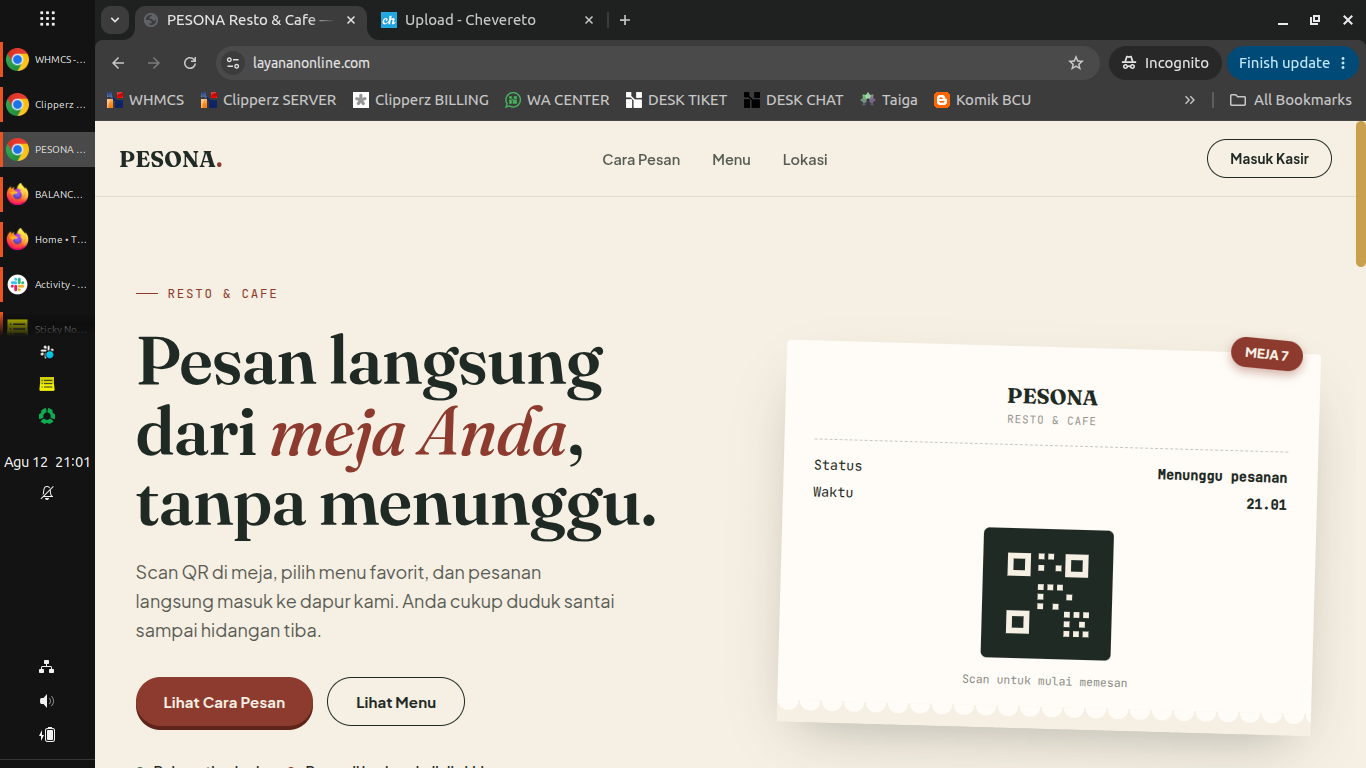Open the Ubuntu app grid launcher
Viewport: 1366px width, 768px height.
click(47, 19)
